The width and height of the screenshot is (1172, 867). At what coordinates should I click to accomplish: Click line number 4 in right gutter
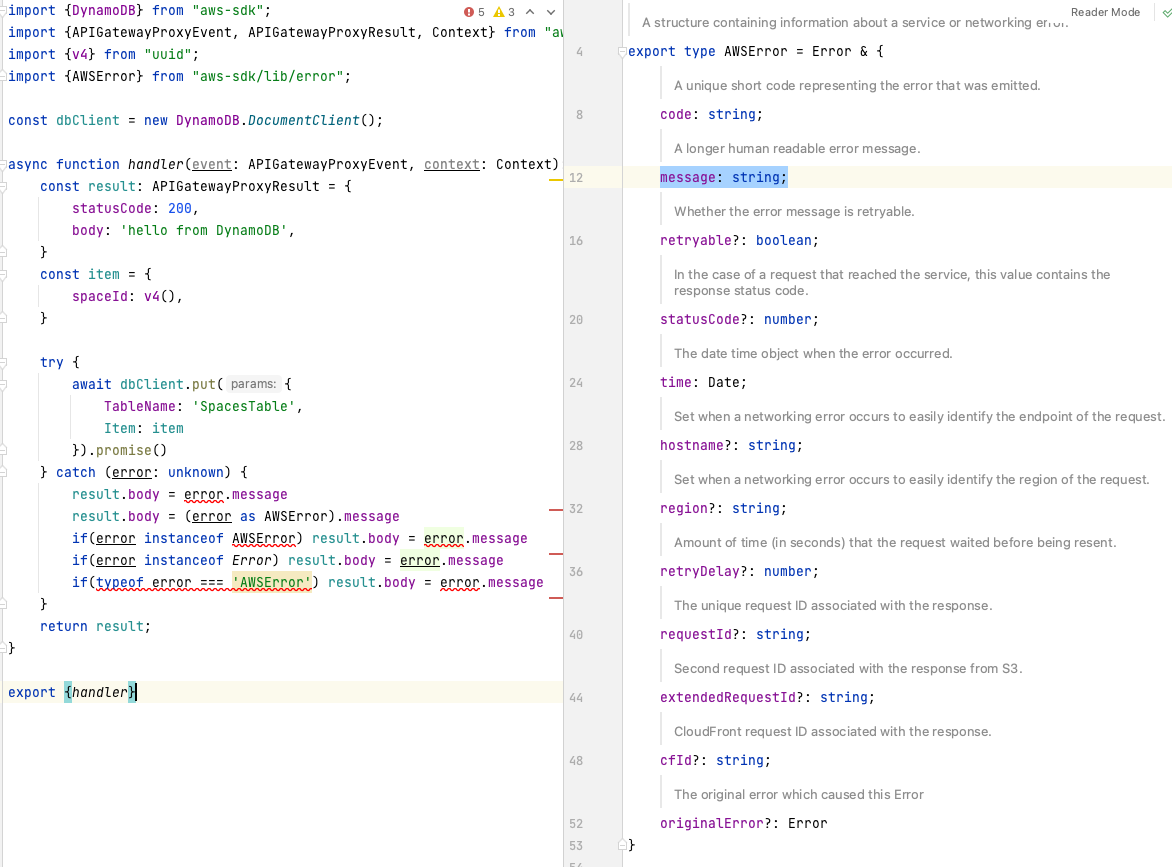579,52
